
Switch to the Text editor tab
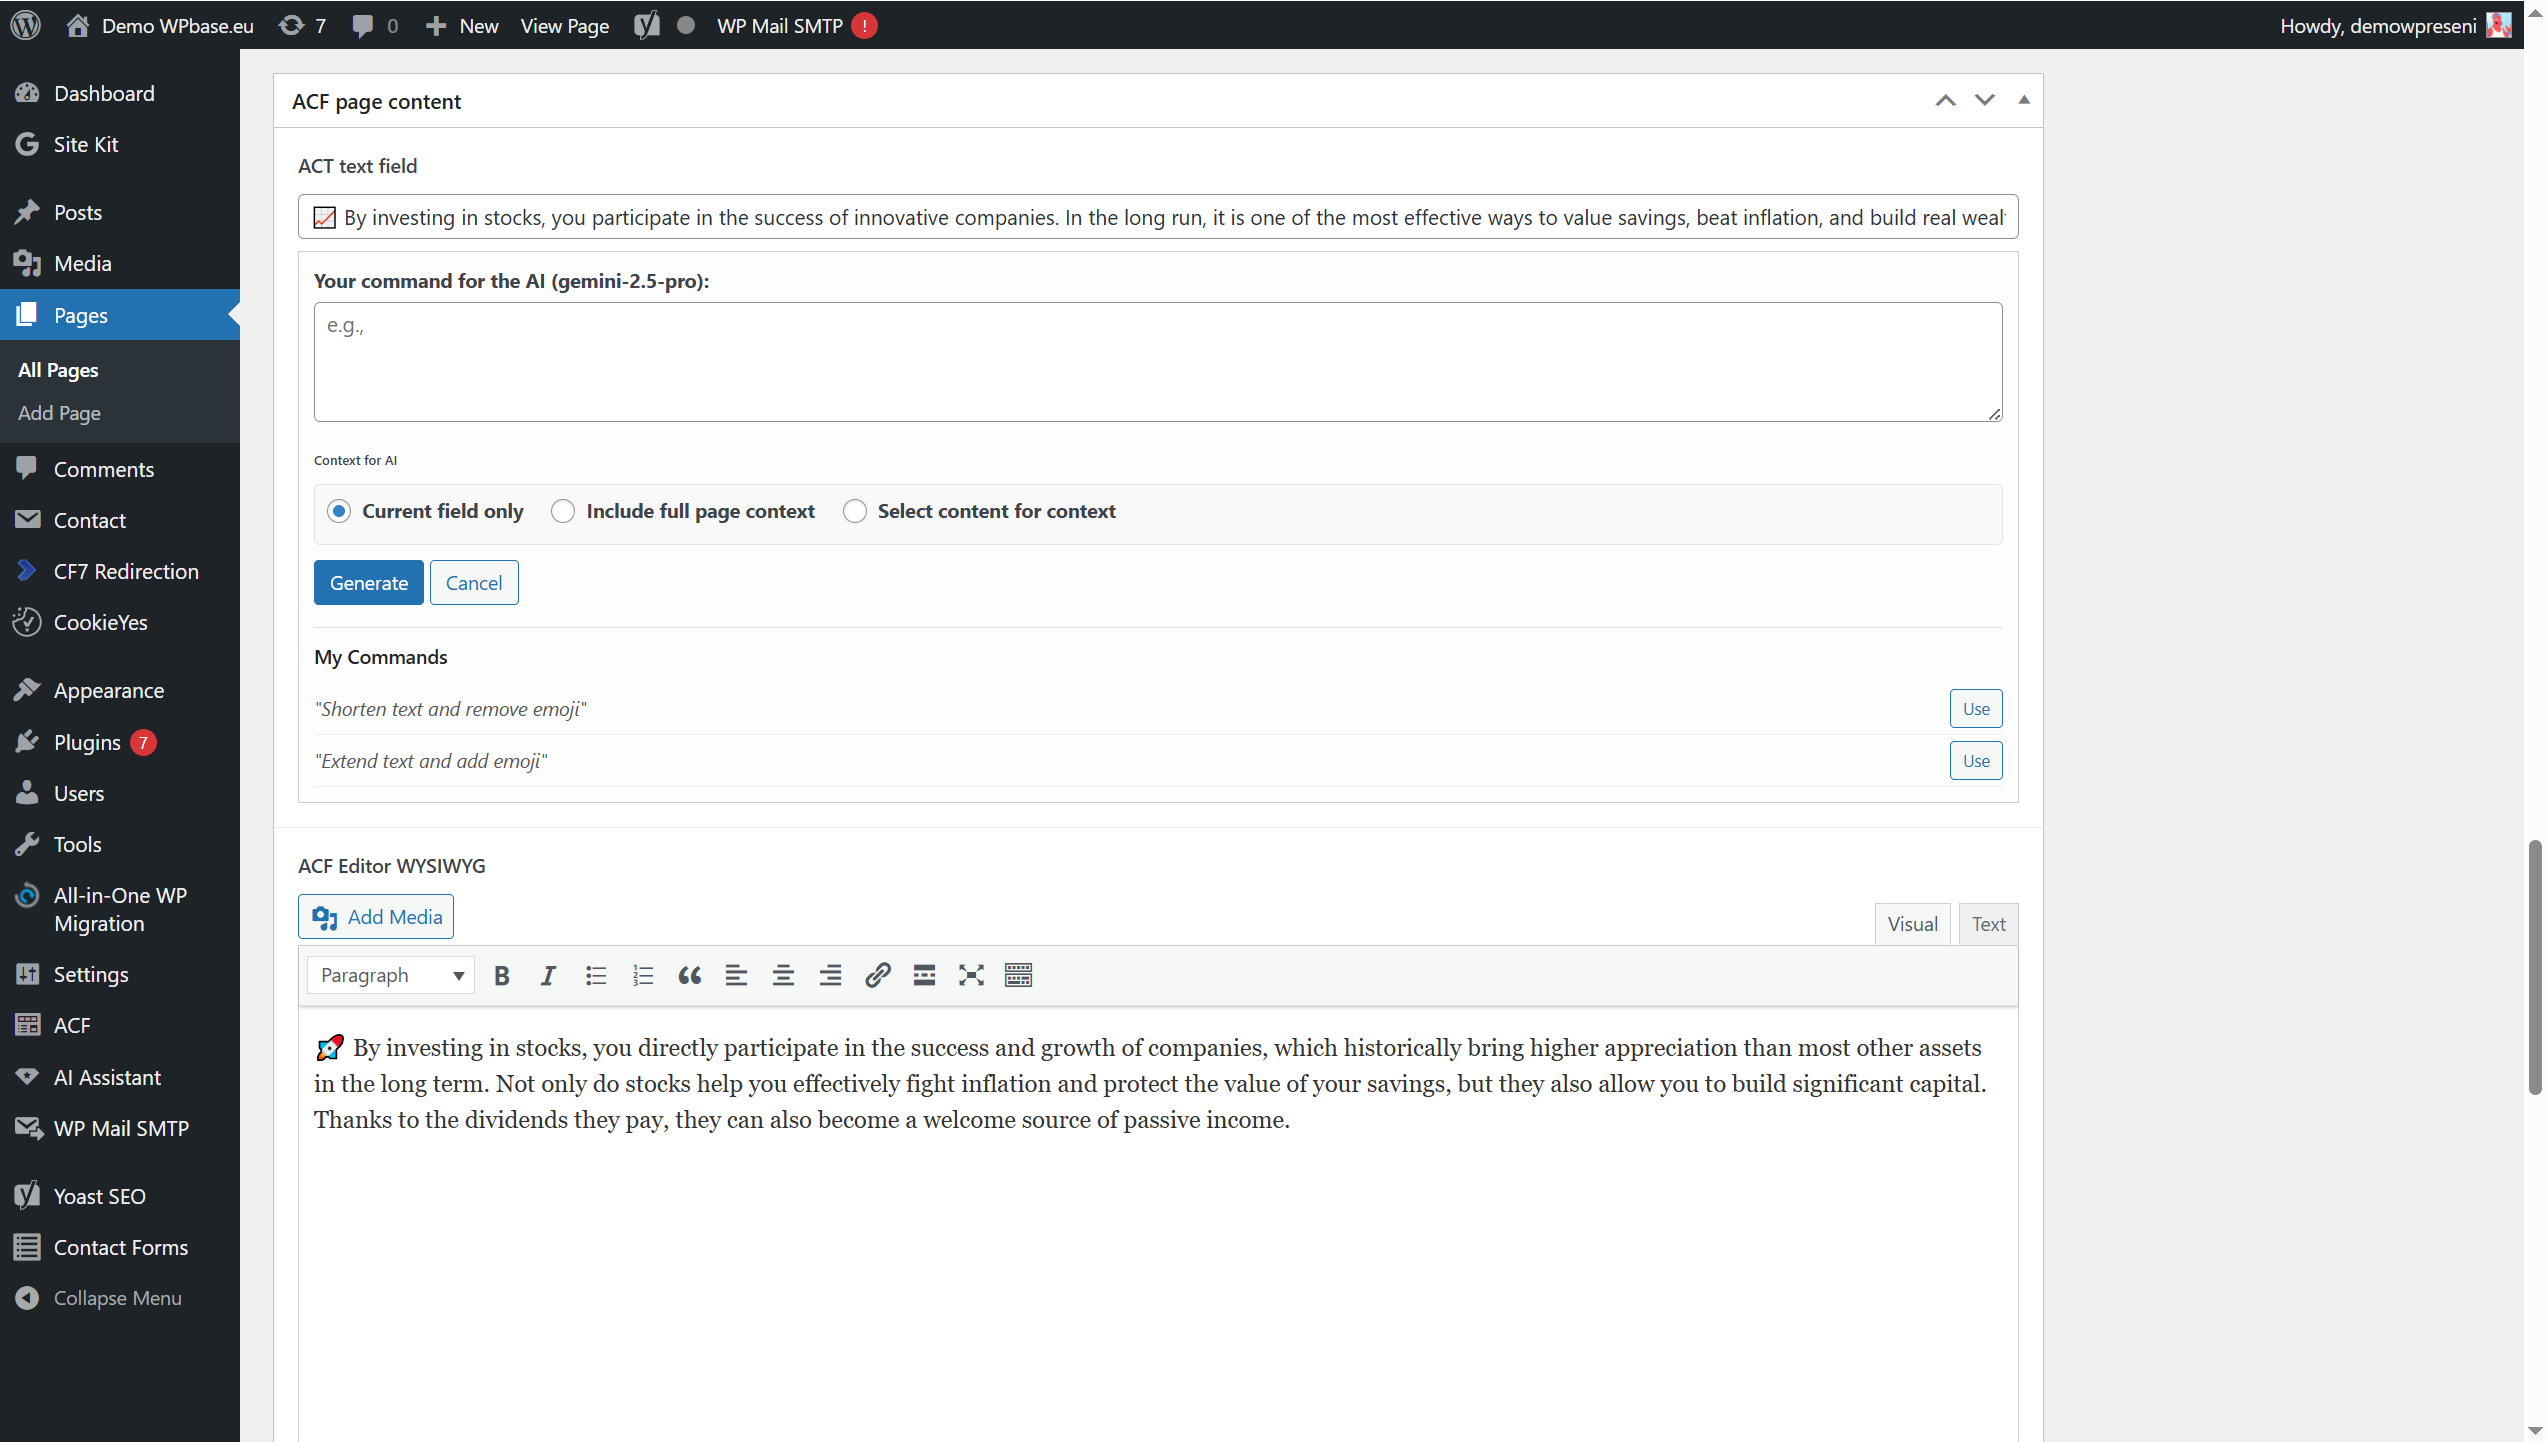click(1987, 924)
